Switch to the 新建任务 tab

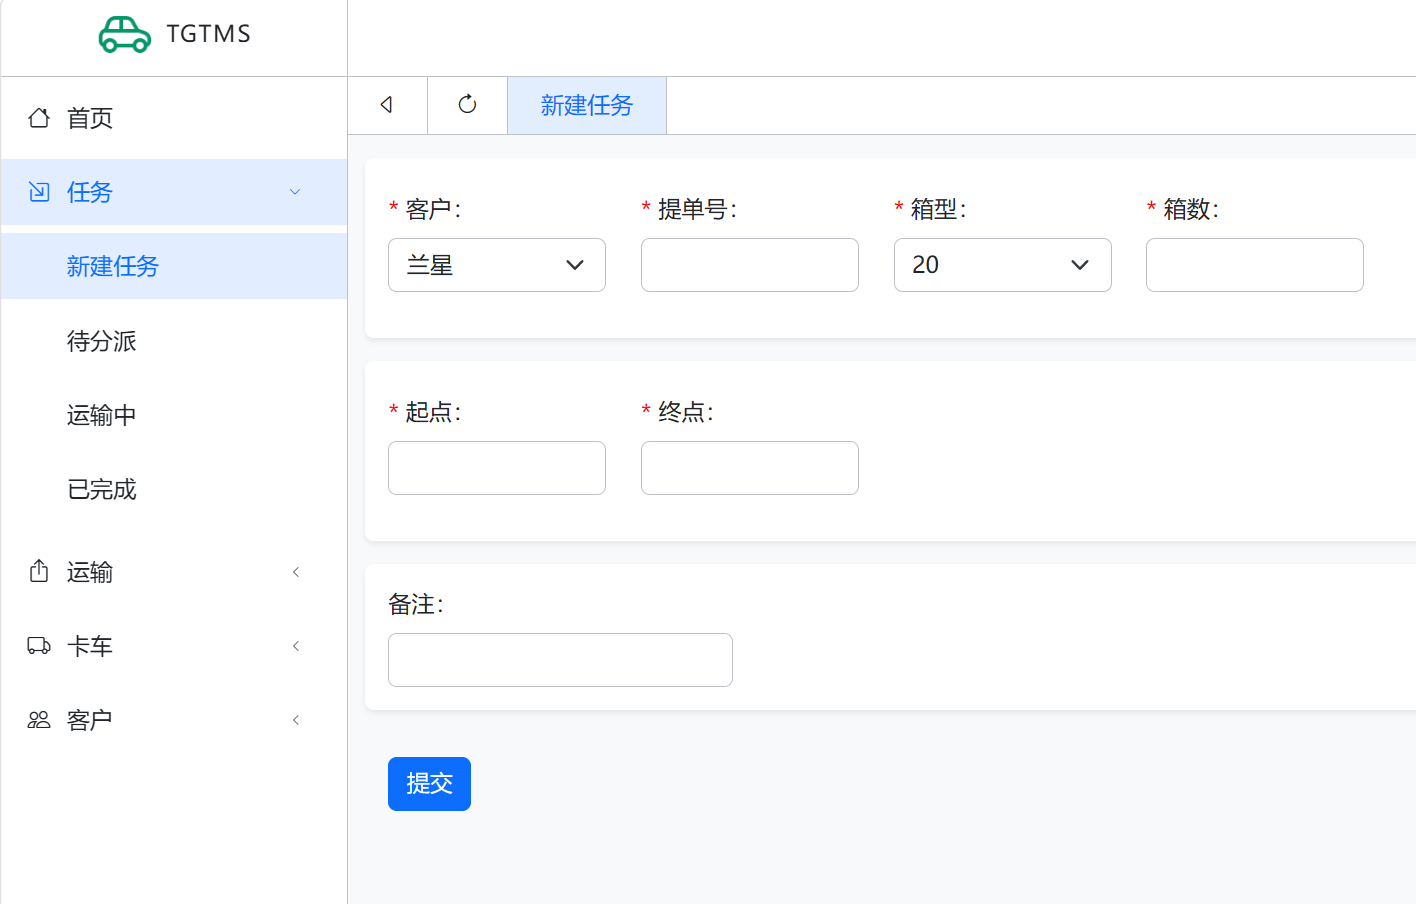tap(587, 105)
